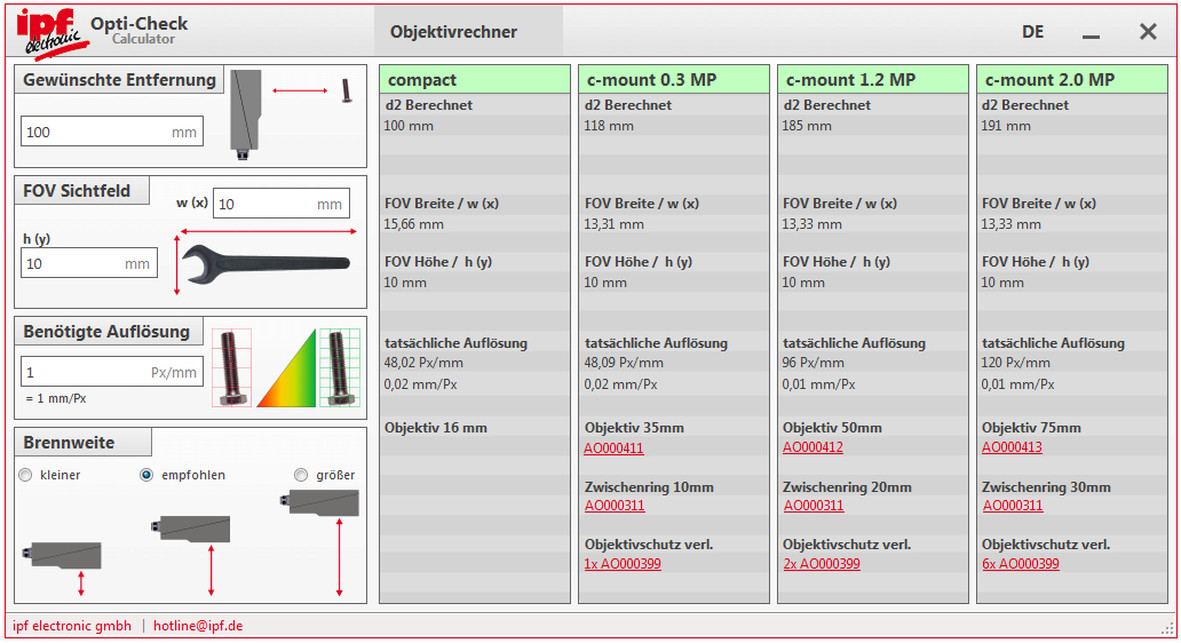Click the FOV width w (x) input field
Viewport: 1181px width, 643px height.
pos(281,203)
